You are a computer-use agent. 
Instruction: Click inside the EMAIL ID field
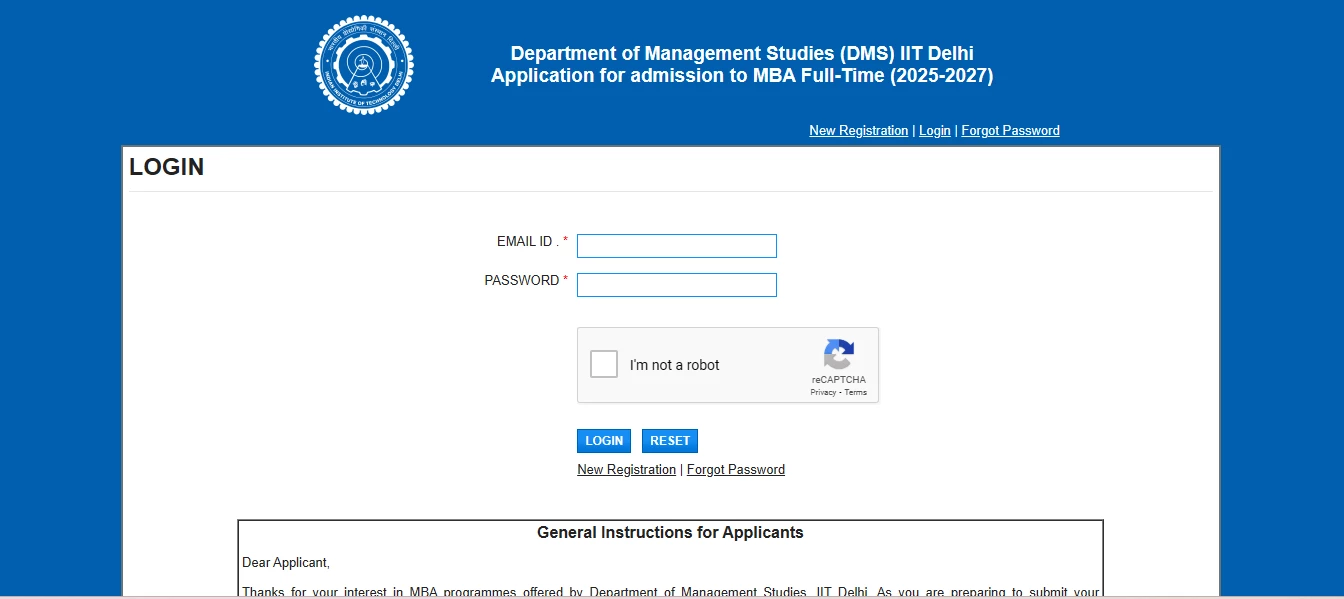click(676, 245)
